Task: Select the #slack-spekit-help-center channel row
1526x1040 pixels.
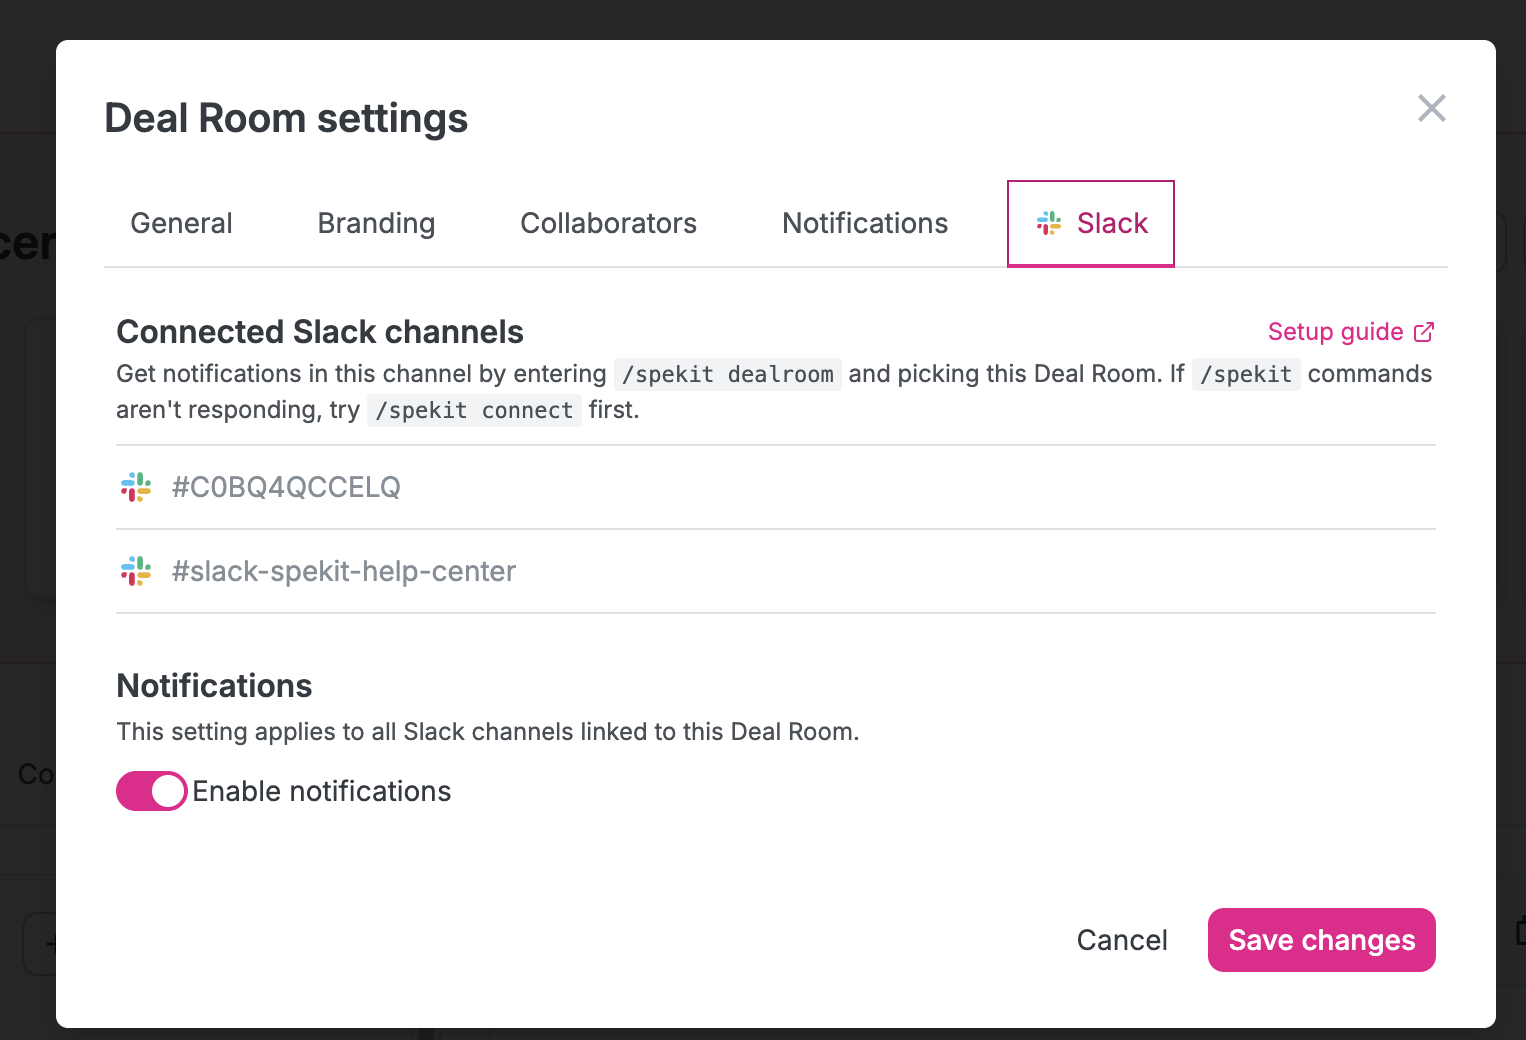Action: 776,571
